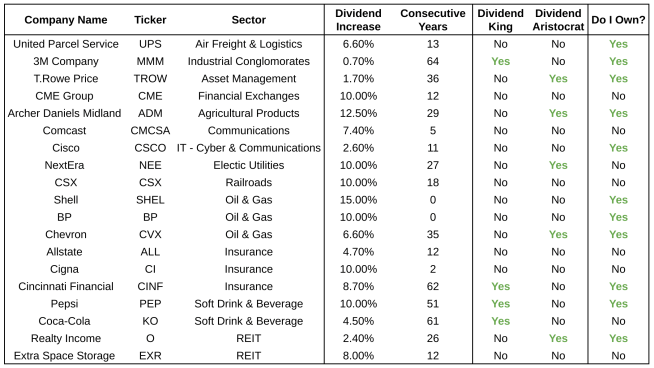654x368 pixels.
Task: Select the Dividend Increase header cell
Action: (x=358, y=20)
